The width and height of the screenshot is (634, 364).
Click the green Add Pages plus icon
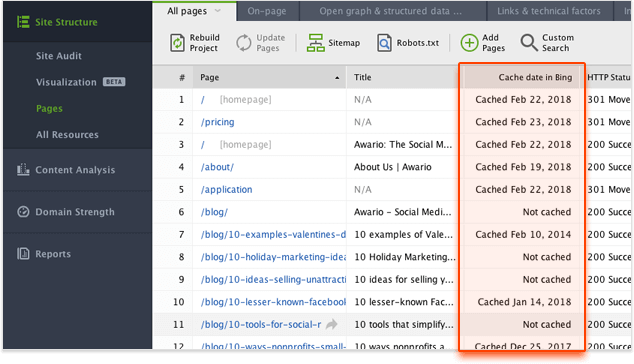click(469, 42)
